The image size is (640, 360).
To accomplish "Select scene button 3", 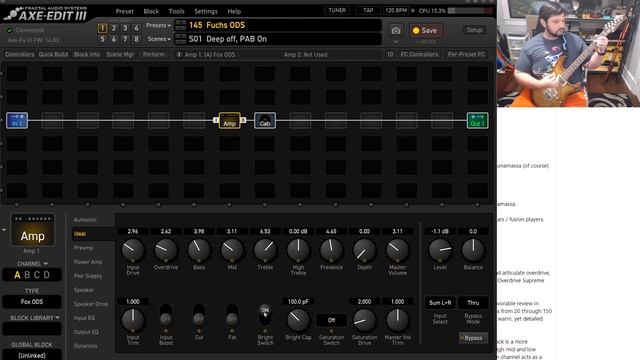I will [x=125, y=28].
